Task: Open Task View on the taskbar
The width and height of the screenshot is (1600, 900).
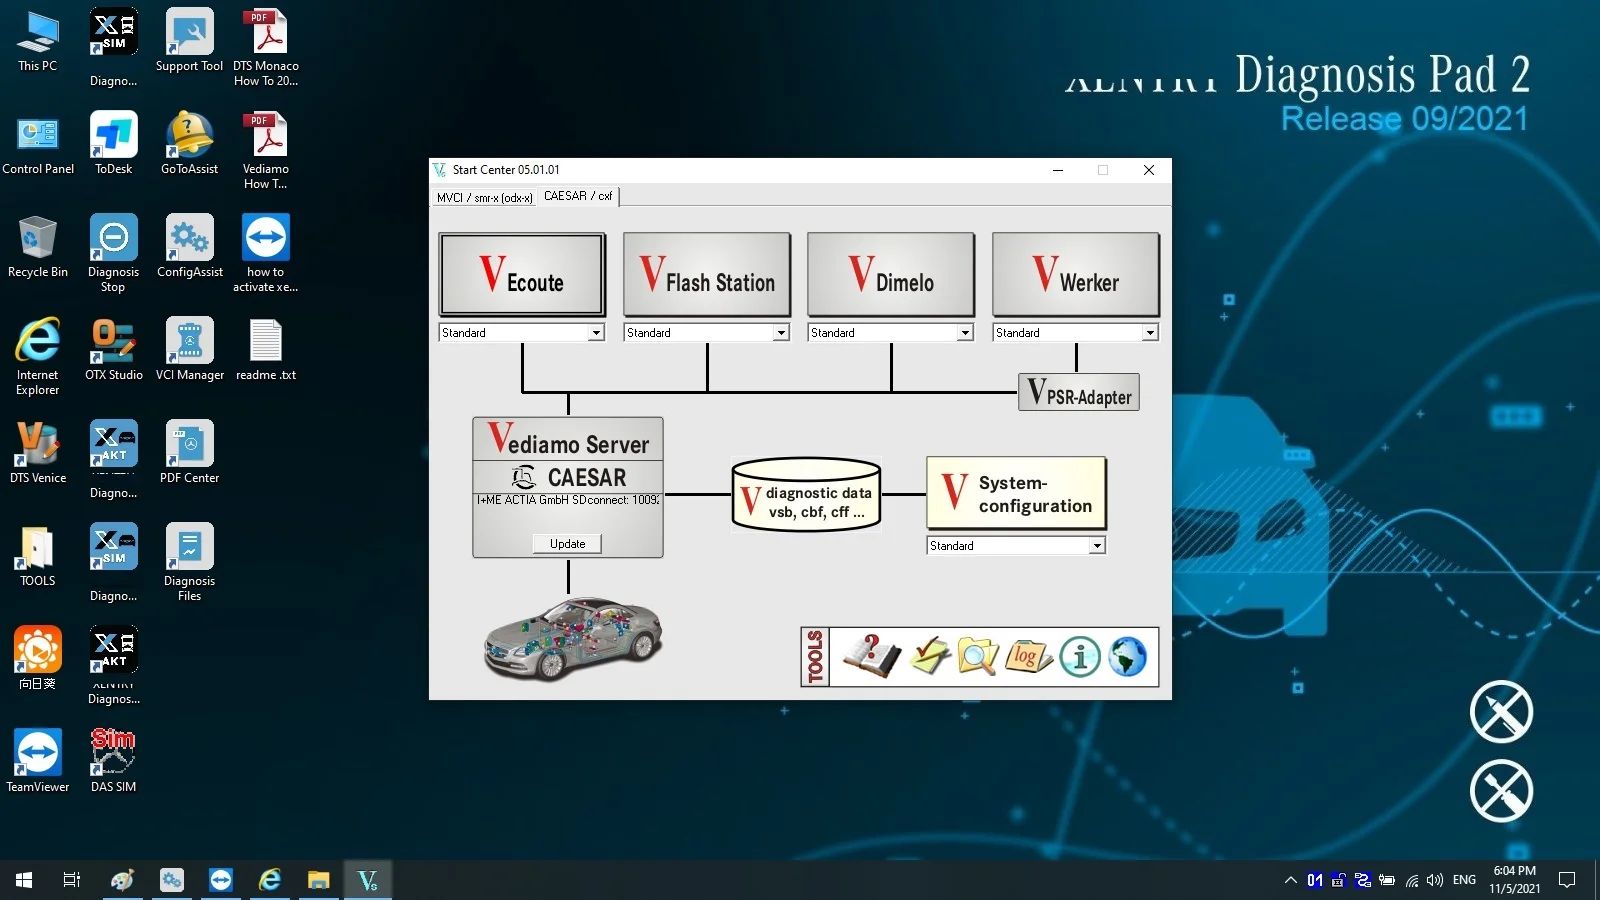Action: click(x=72, y=880)
